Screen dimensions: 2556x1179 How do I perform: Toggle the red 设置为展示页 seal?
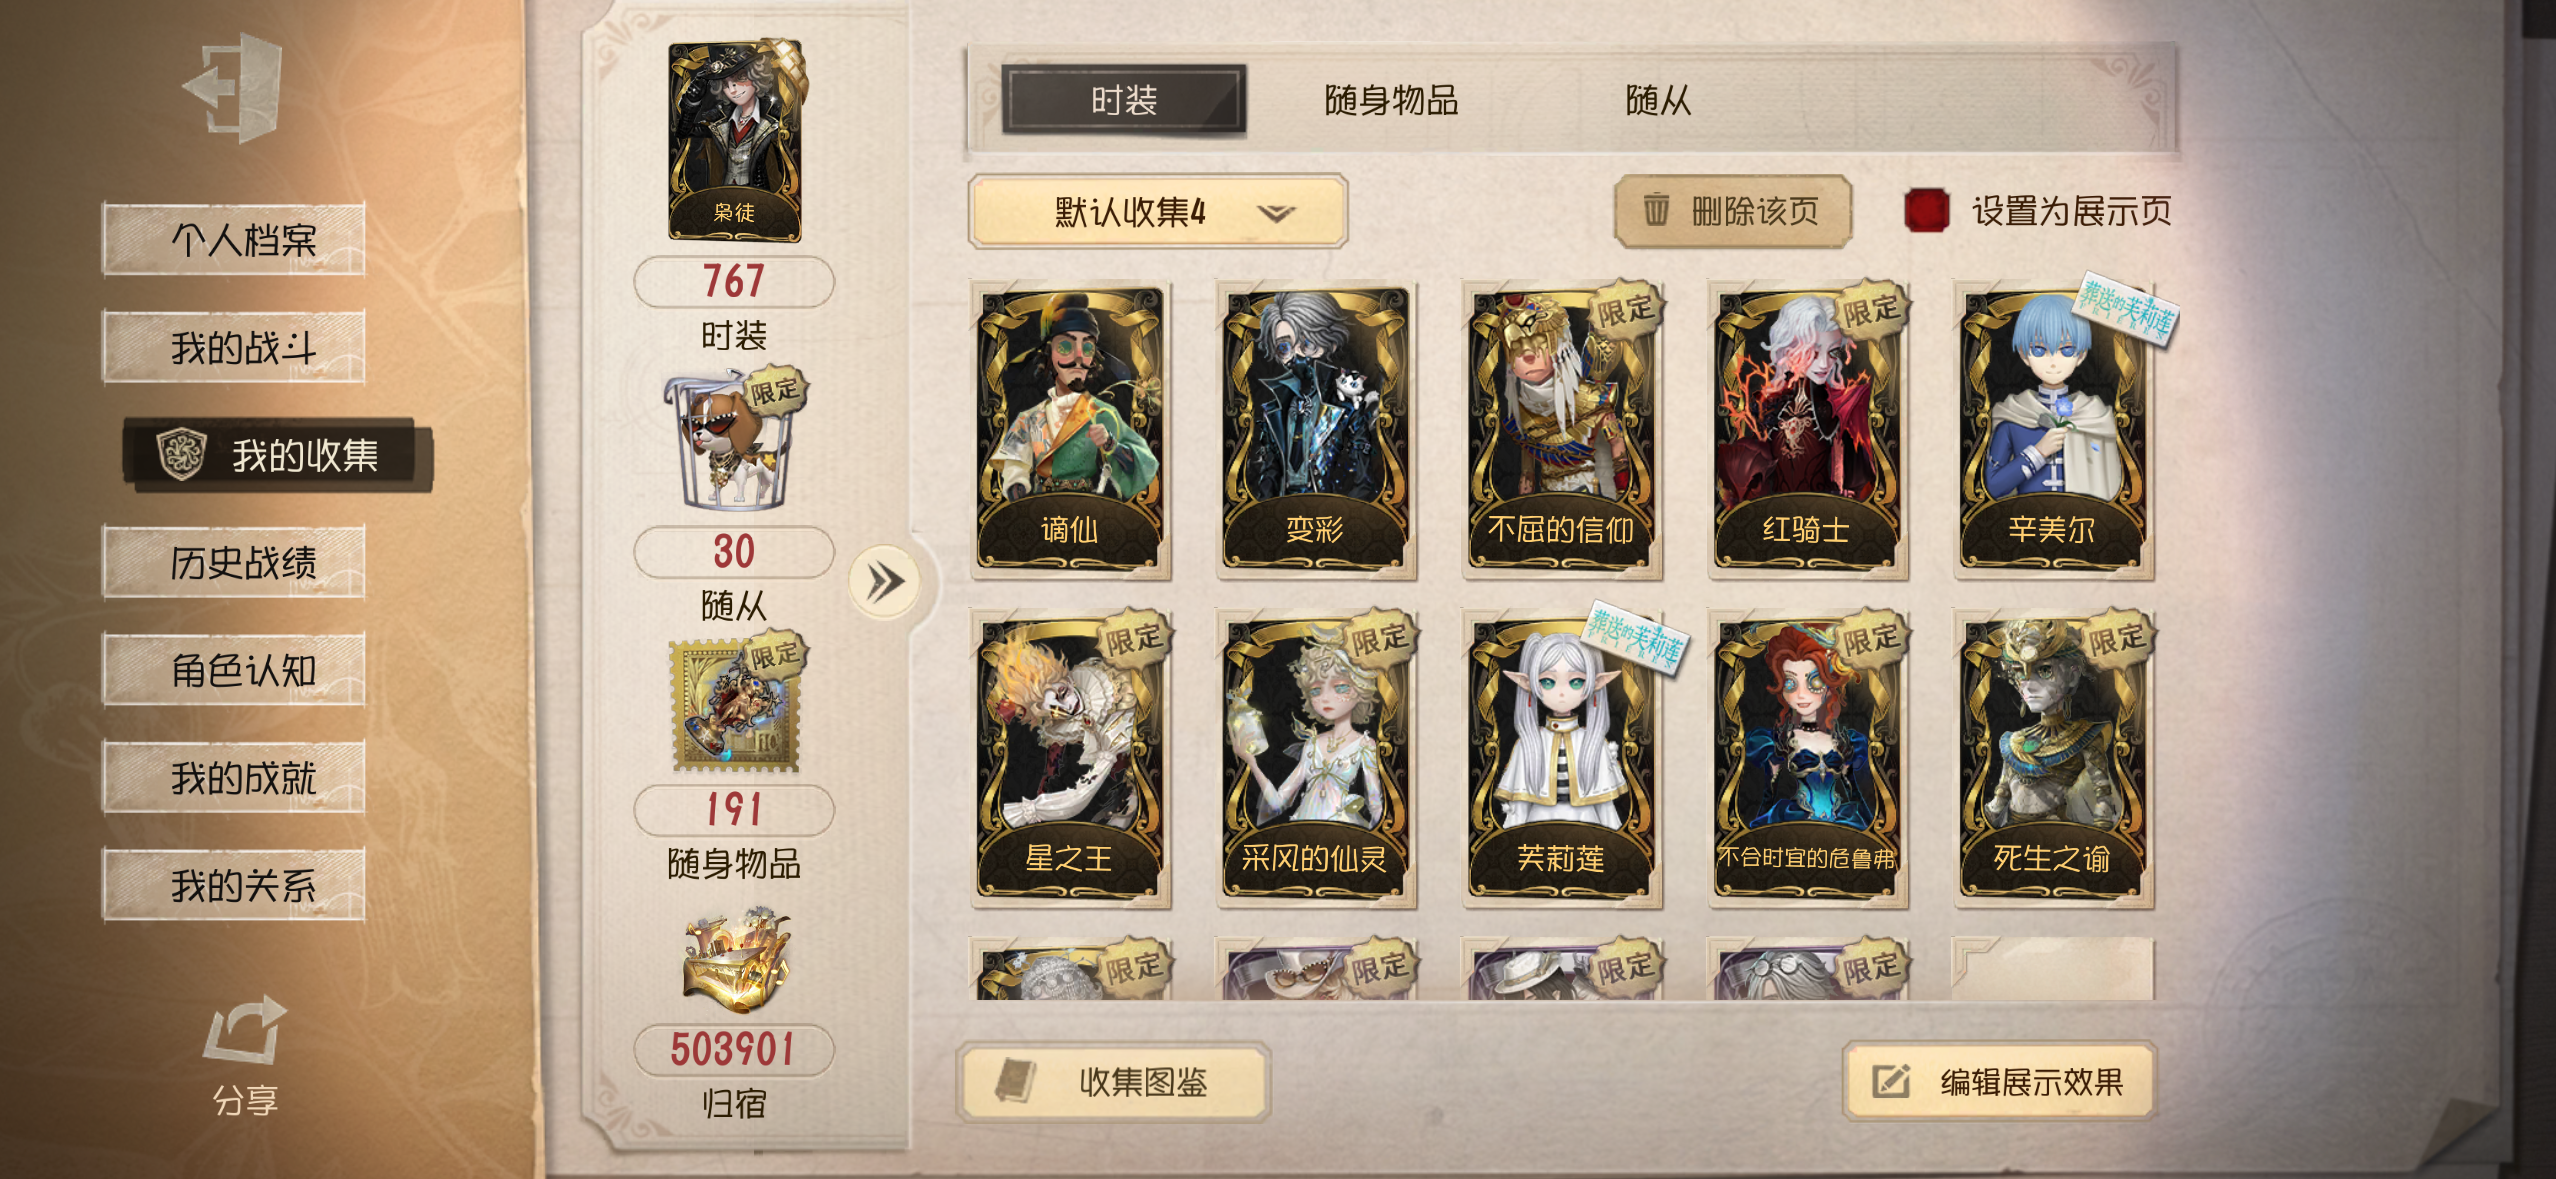click(1926, 210)
